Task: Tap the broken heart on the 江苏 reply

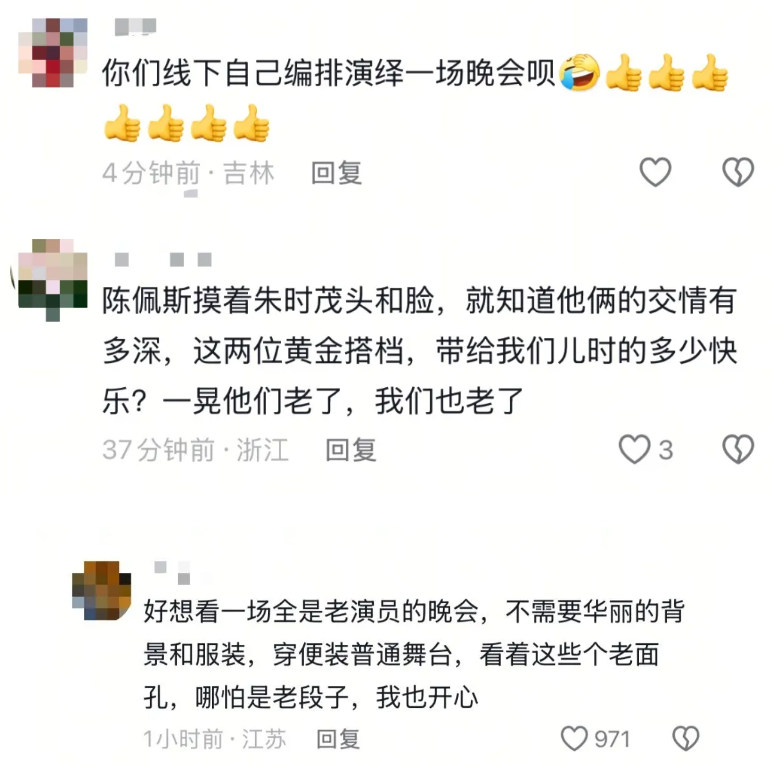Action: point(686,738)
